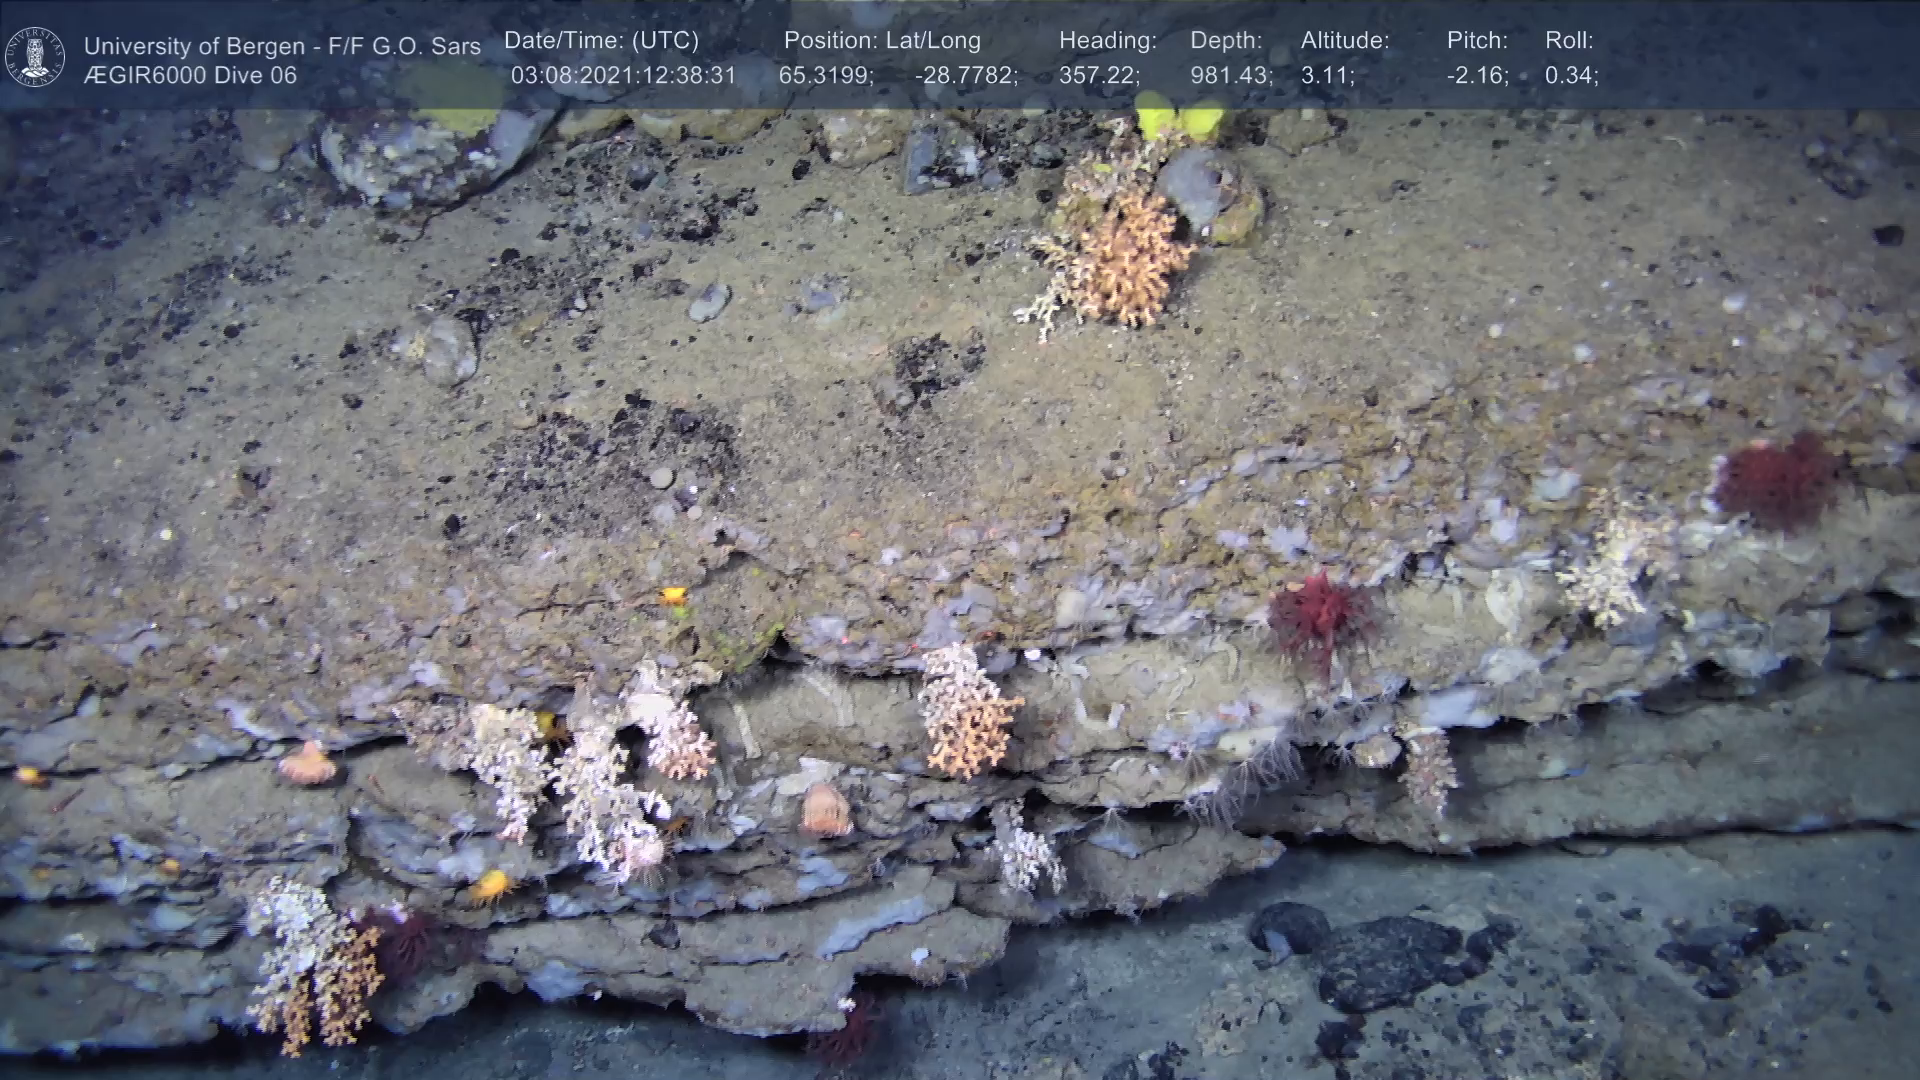Click the 'Date/Time: (UTC)' label

point(601,41)
